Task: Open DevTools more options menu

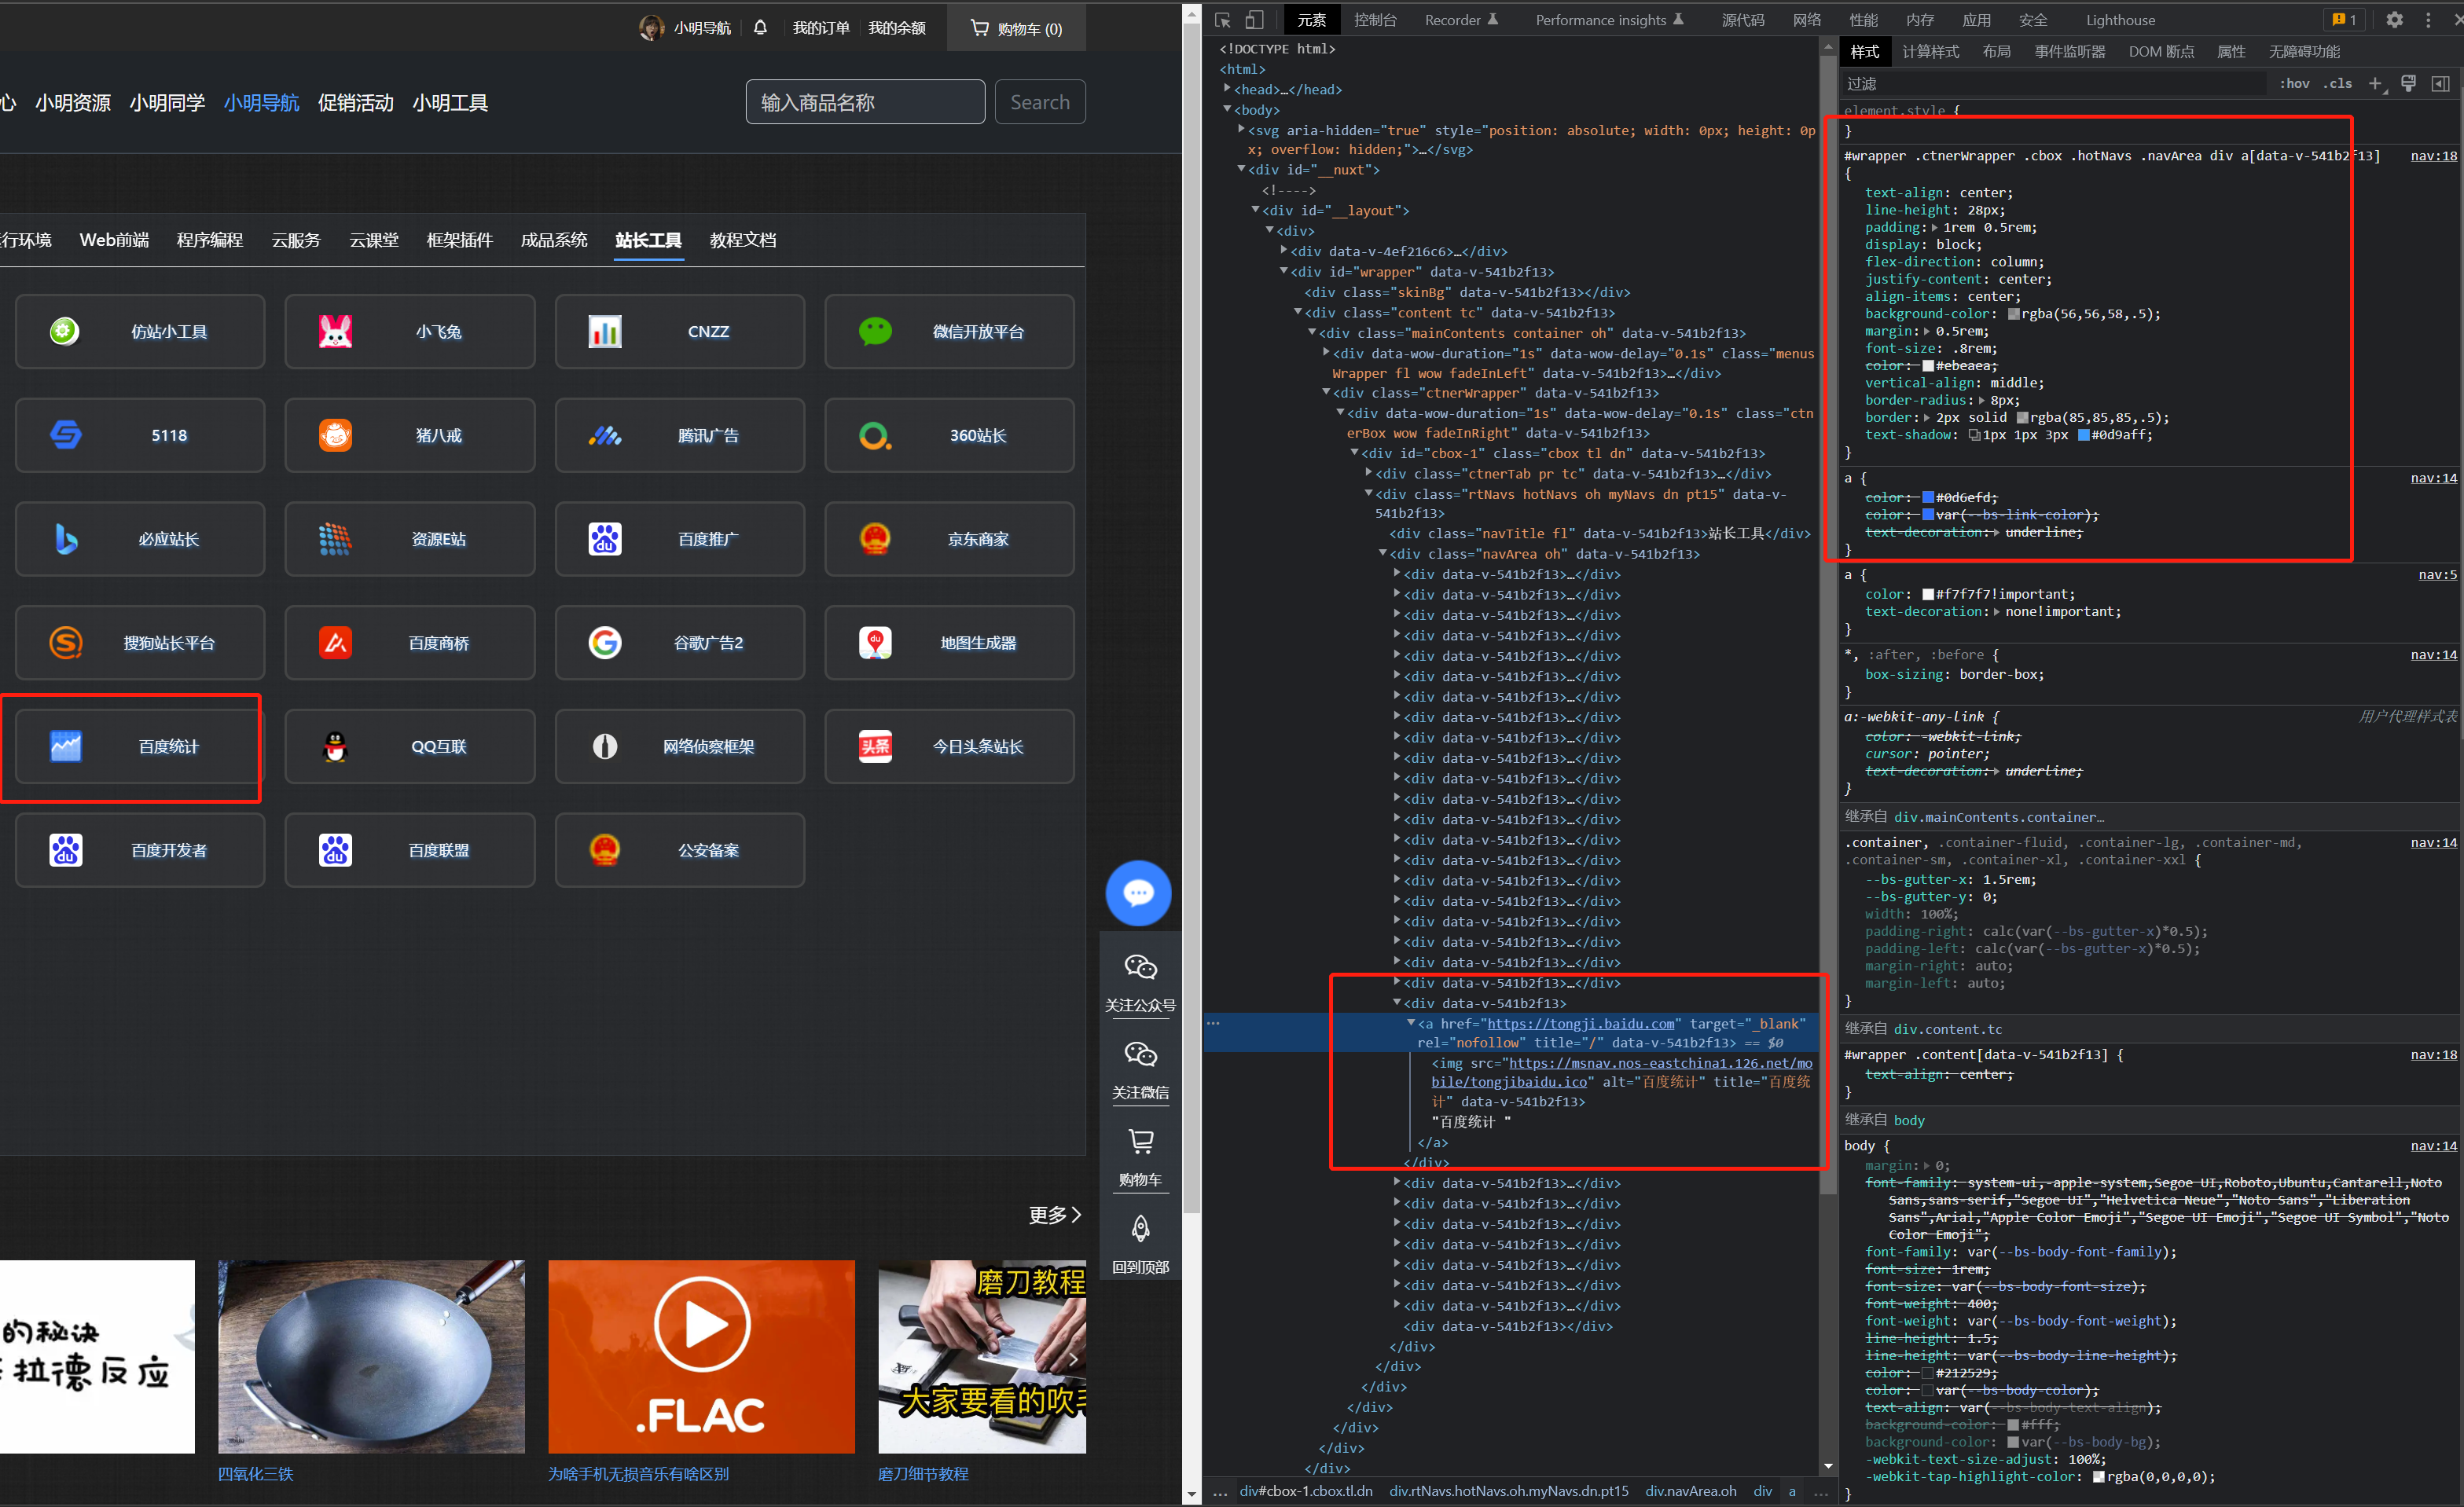Action: point(2428,20)
